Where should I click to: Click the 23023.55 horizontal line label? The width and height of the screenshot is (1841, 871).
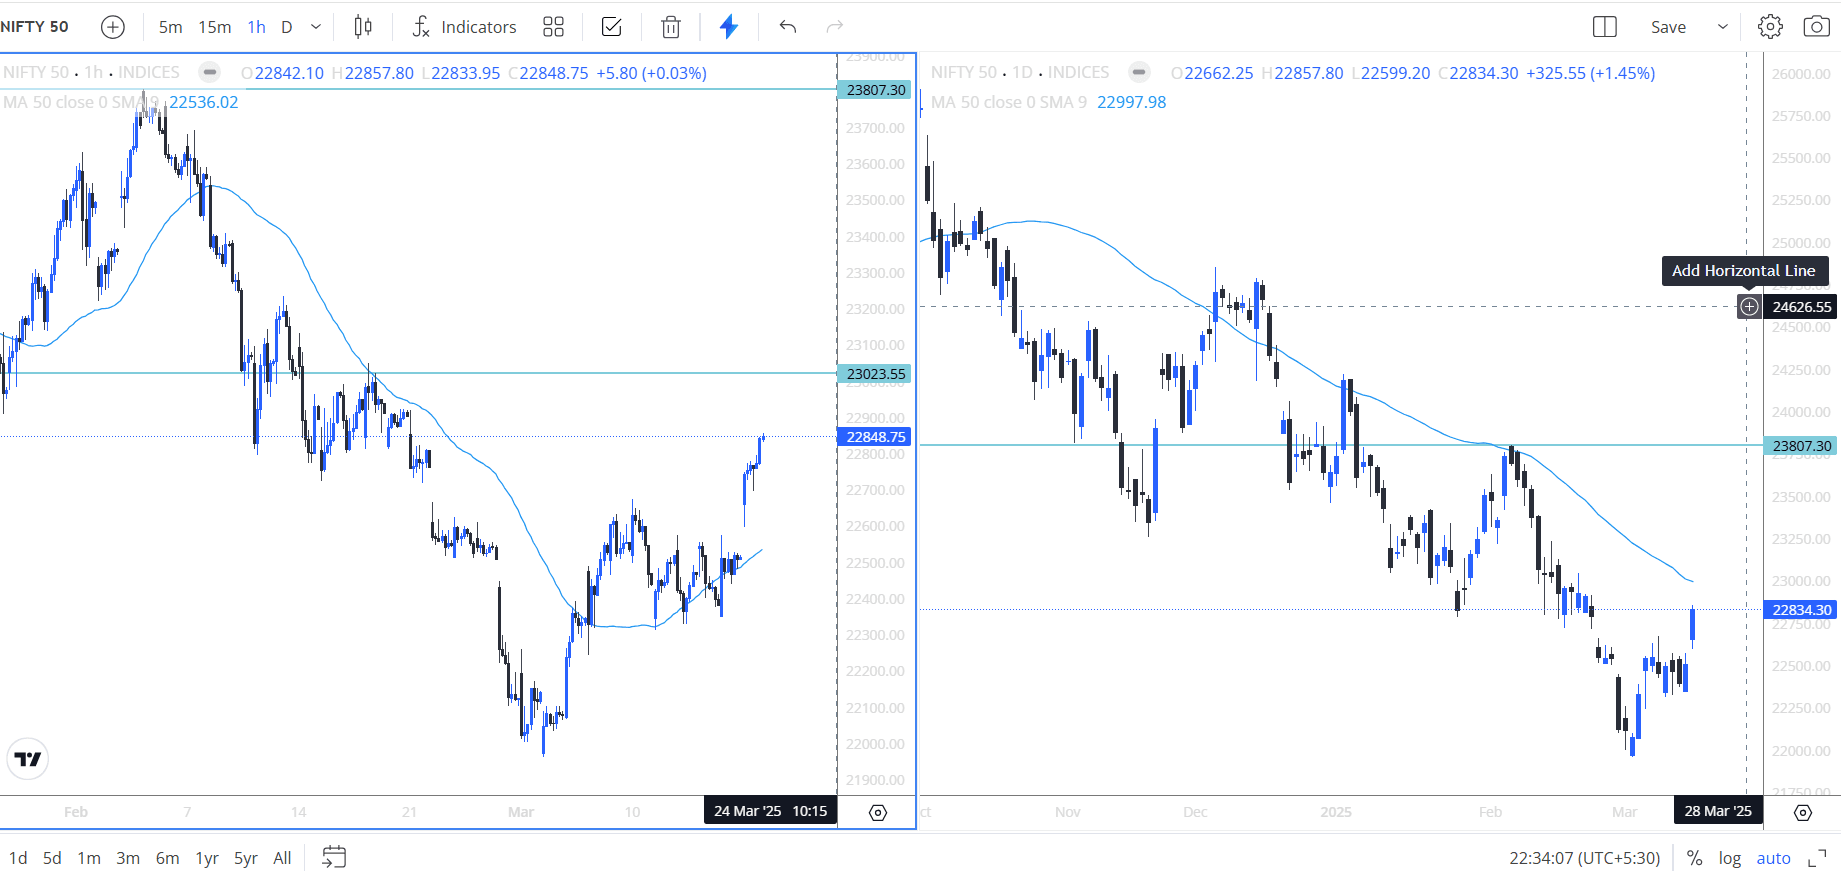875,374
